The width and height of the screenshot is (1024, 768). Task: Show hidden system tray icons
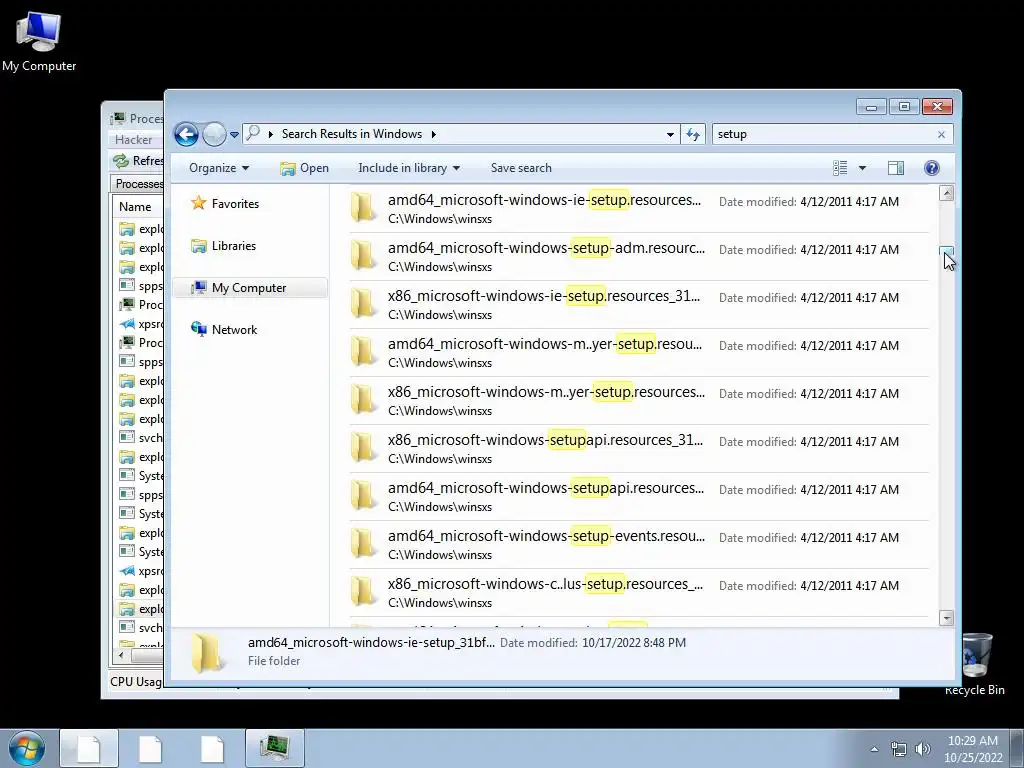tap(874, 750)
